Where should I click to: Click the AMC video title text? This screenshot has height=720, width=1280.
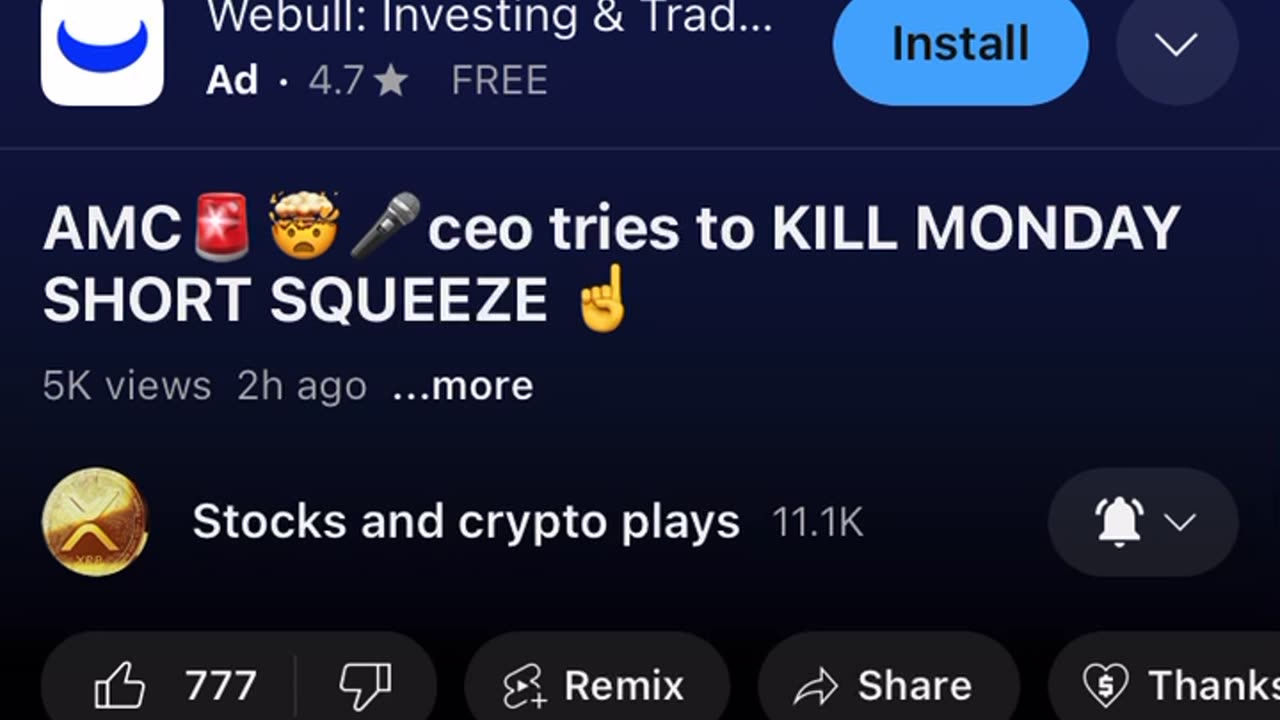tap(612, 264)
